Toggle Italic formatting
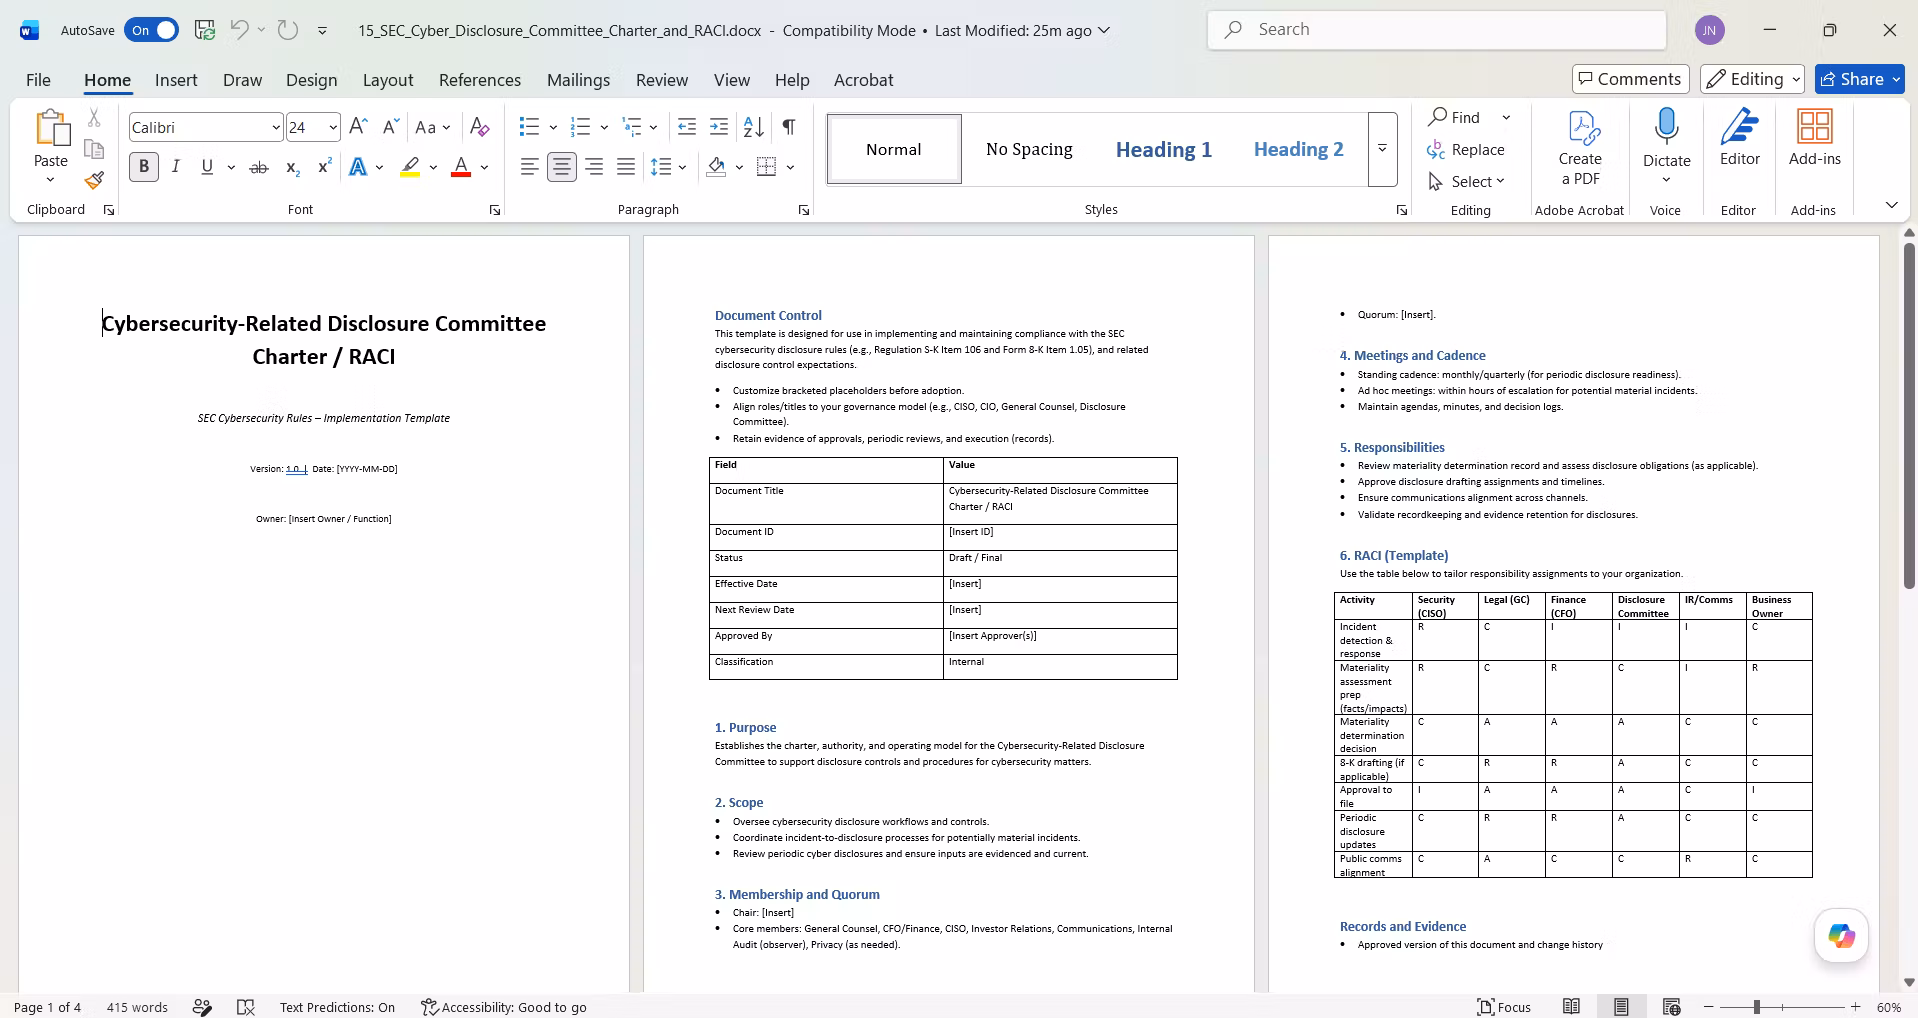The height and width of the screenshot is (1018, 1918). [176, 167]
